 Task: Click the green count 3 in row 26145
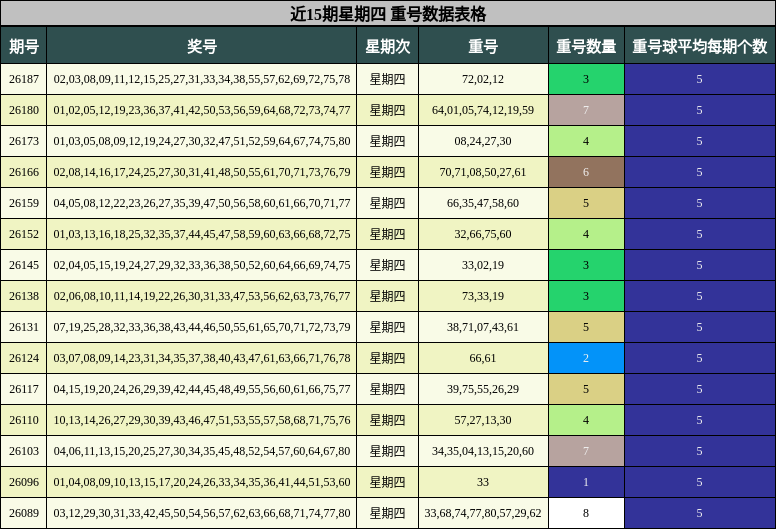[x=586, y=265]
